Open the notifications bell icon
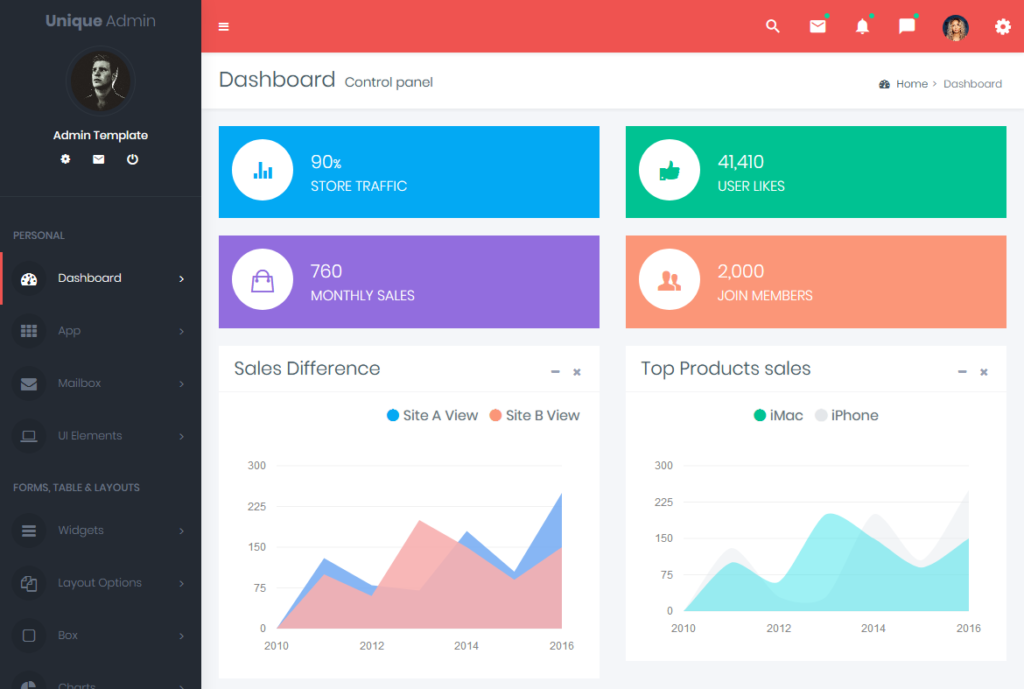This screenshot has height=689, width=1024. (862, 27)
